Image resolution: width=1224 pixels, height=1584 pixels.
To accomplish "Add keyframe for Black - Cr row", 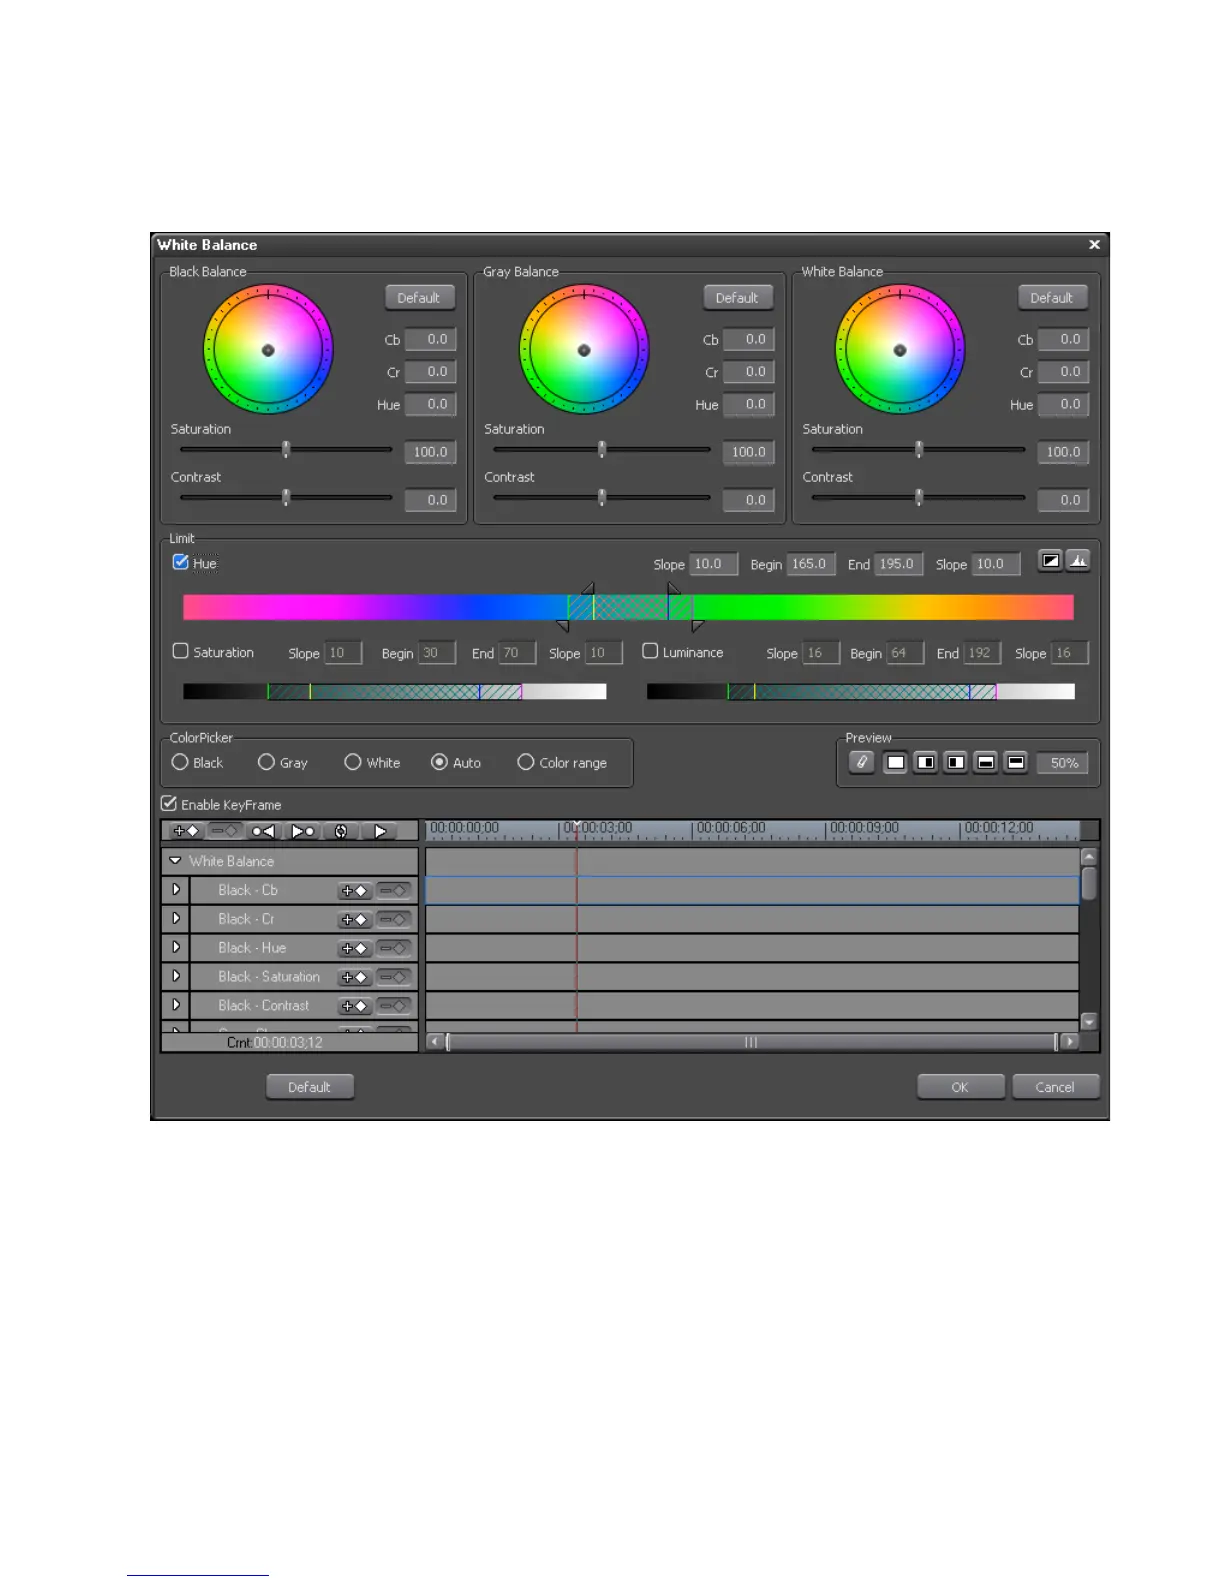I will 355,920.
